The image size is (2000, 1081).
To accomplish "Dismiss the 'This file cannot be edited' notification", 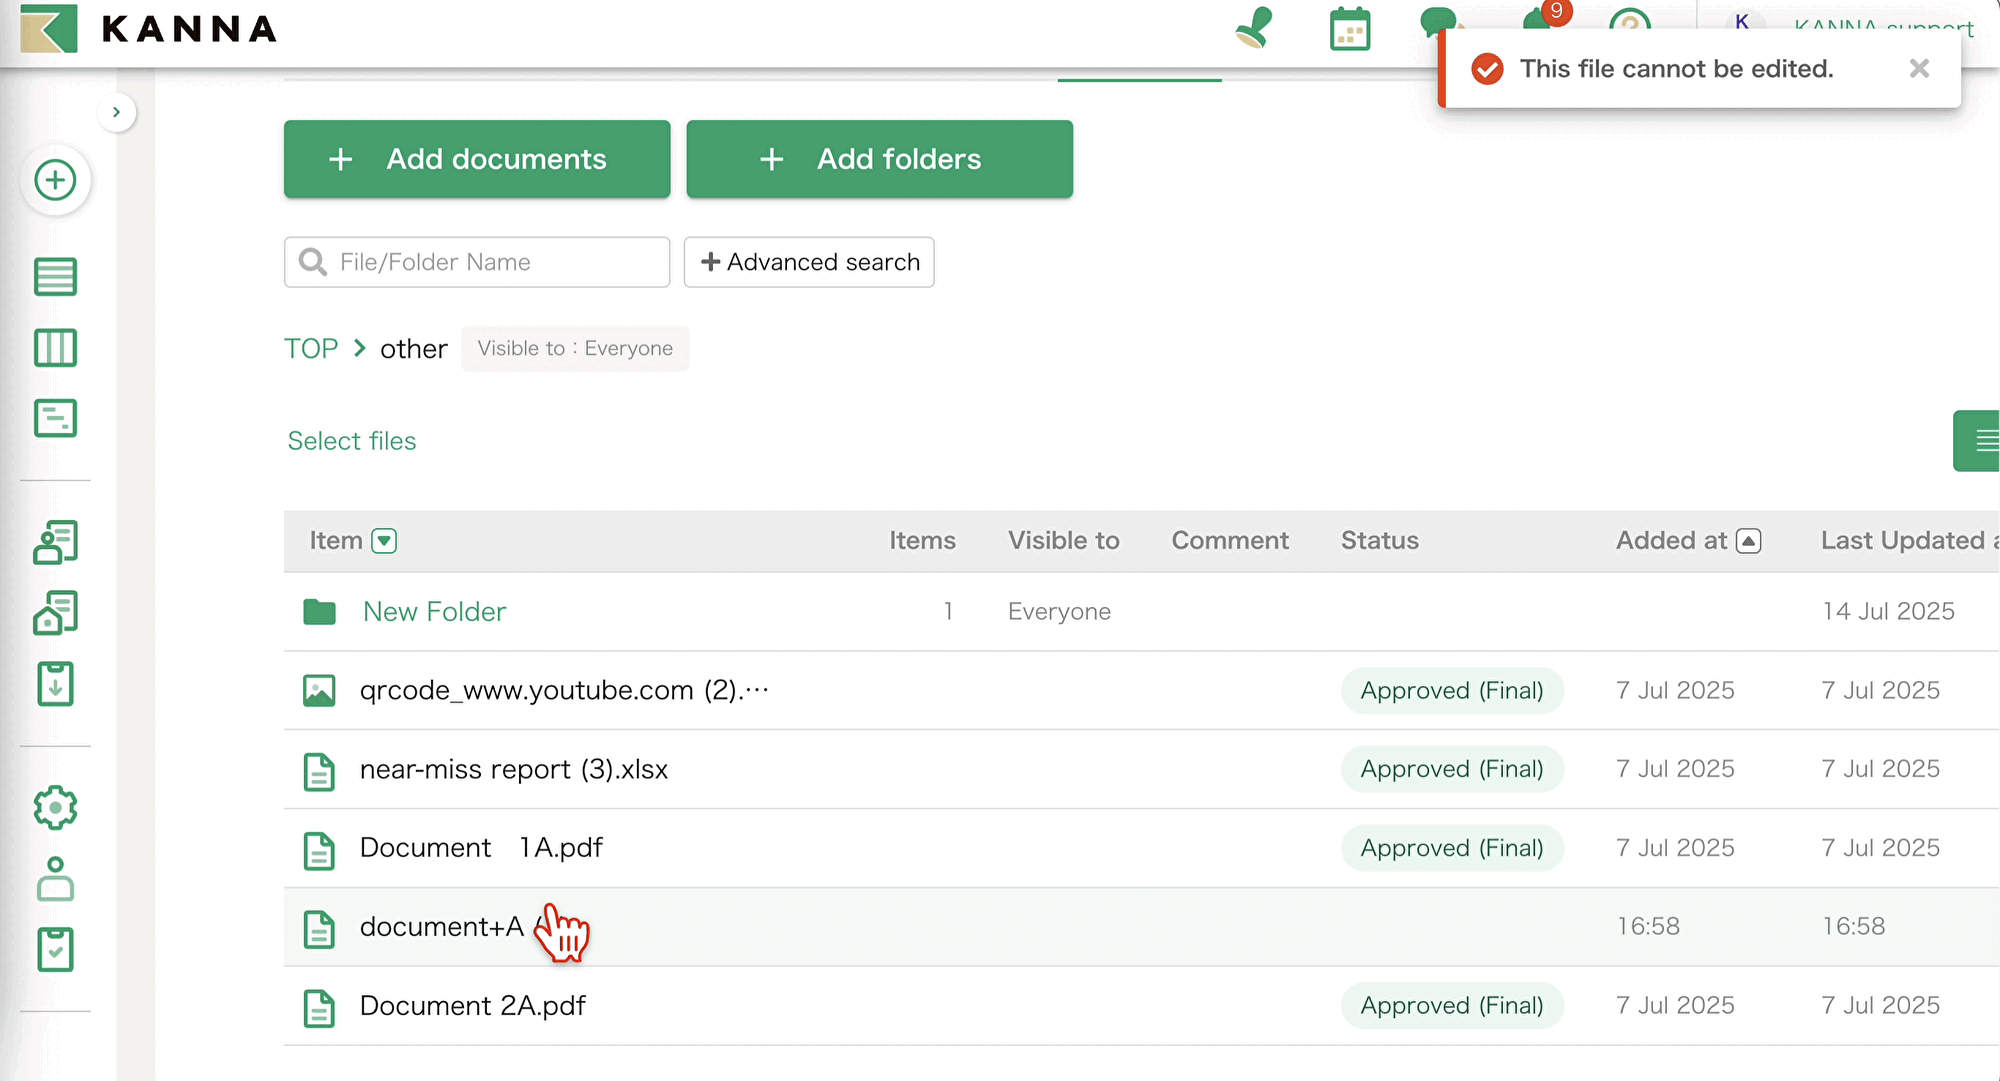I will coord(1918,69).
